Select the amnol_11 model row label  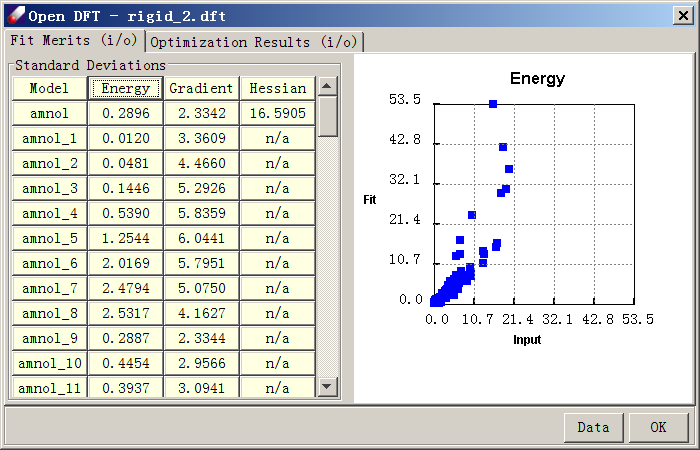pyautogui.click(x=49, y=387)
